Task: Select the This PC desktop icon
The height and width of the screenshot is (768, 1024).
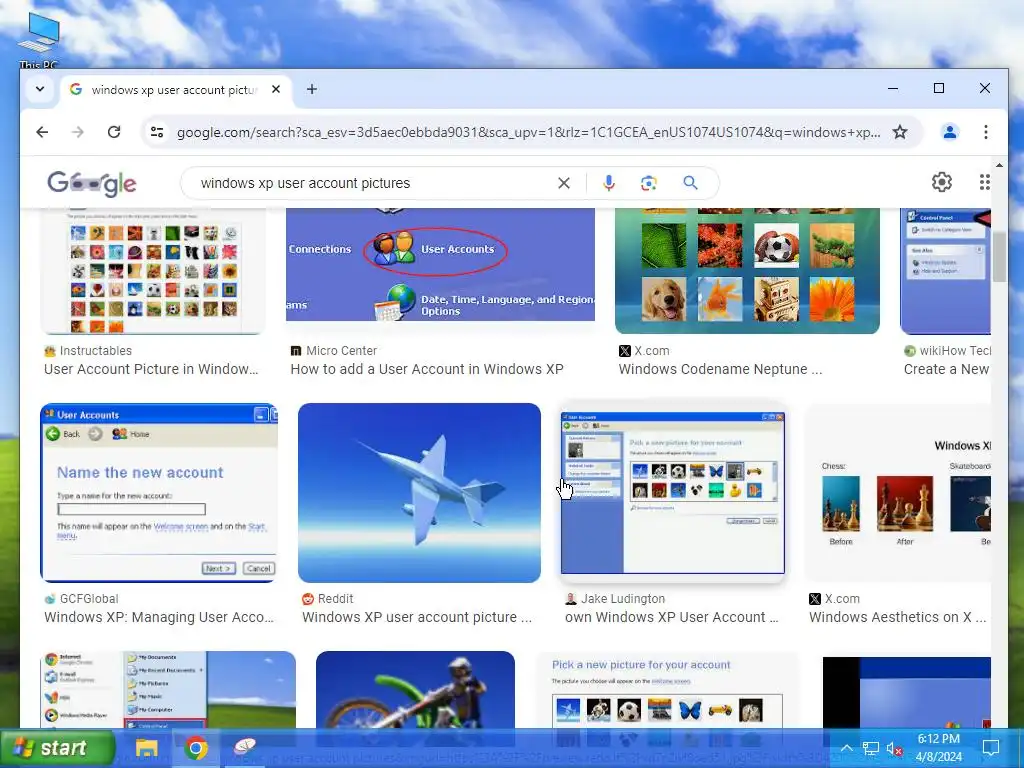Action: [x=39, y=40]
